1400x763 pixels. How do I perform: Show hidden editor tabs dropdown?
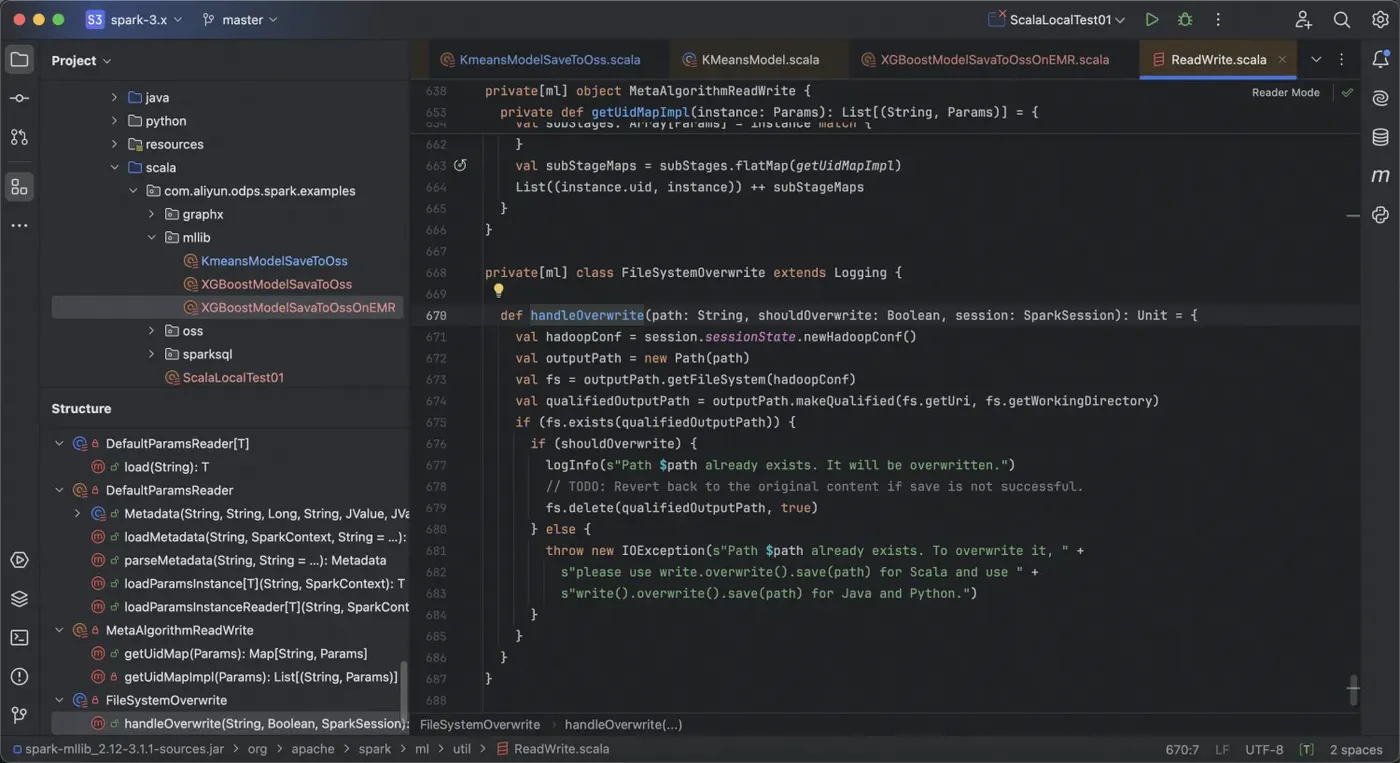click(x=1316, y=60)
